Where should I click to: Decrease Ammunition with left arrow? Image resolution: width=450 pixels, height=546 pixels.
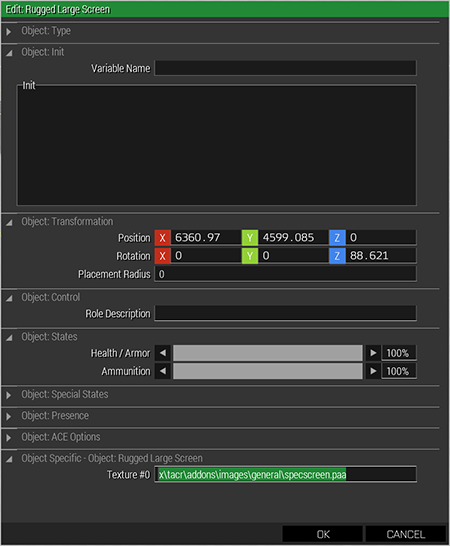point(163,371)
